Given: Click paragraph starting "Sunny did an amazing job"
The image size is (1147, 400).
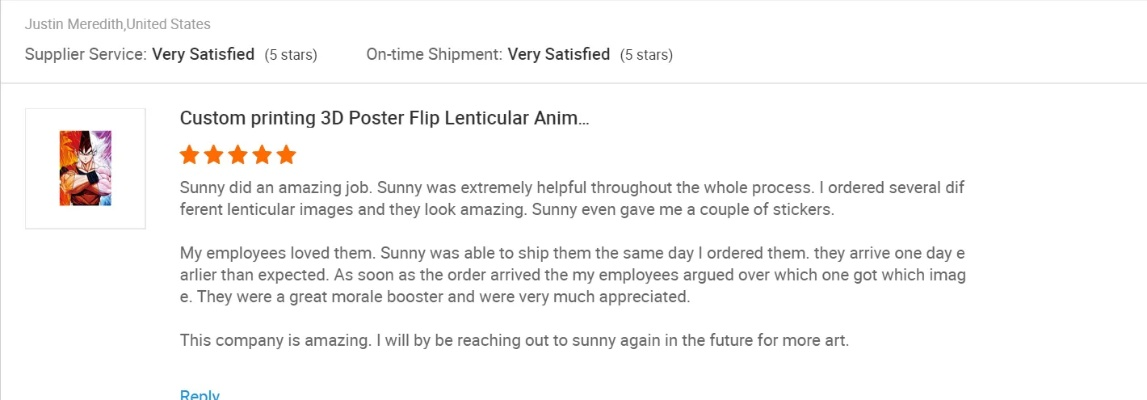Looking at the screenshot, I should coord(572,198).
